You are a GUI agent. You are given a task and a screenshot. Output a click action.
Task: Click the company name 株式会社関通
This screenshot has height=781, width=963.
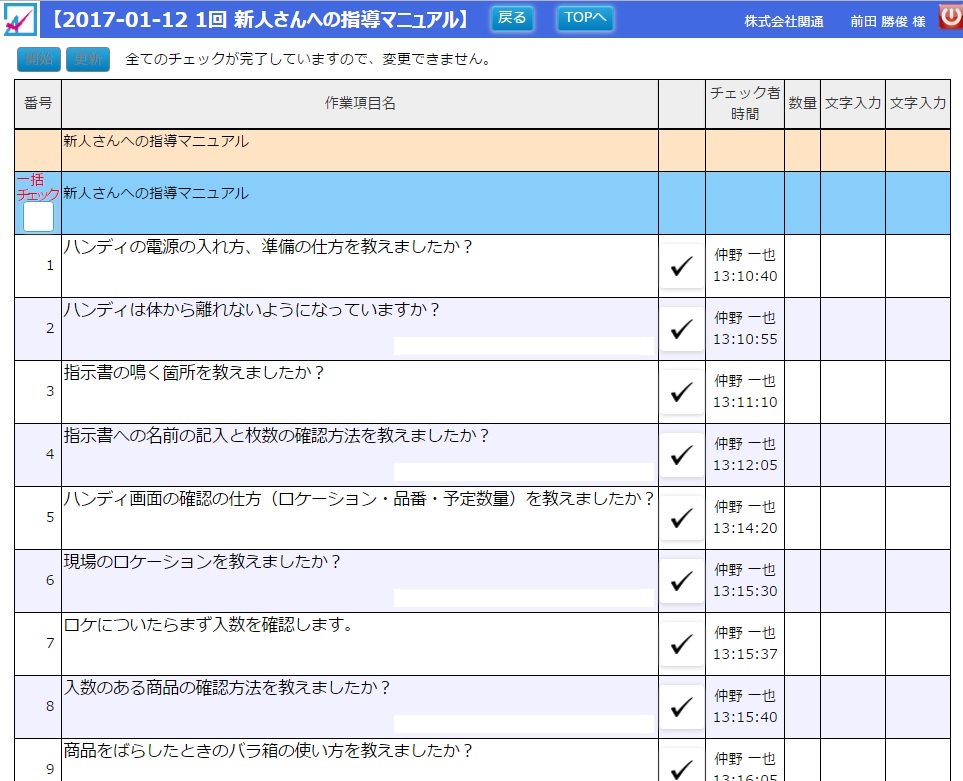point(784,21)
